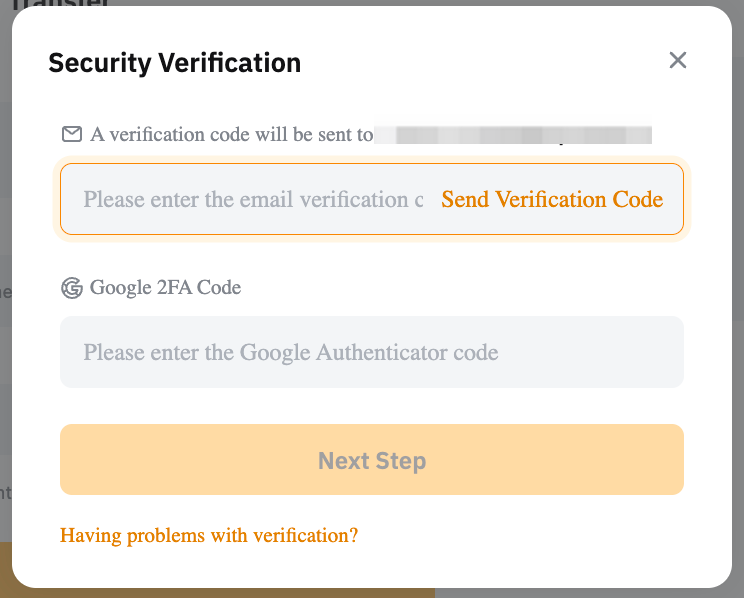Click placeholder "Please enter the Google Authenticator code"
This screenshot has width=744, height=598.
click(x=290, y=352)
